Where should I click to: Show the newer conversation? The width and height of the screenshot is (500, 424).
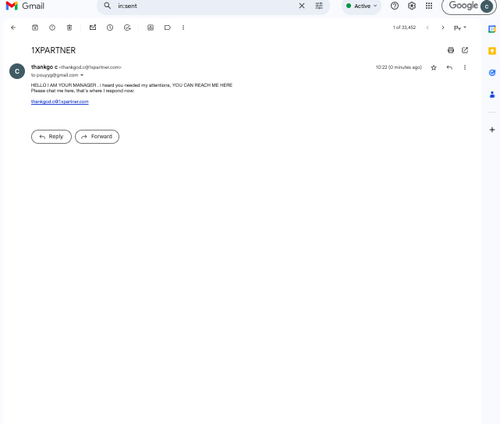(x=428, y=28)
